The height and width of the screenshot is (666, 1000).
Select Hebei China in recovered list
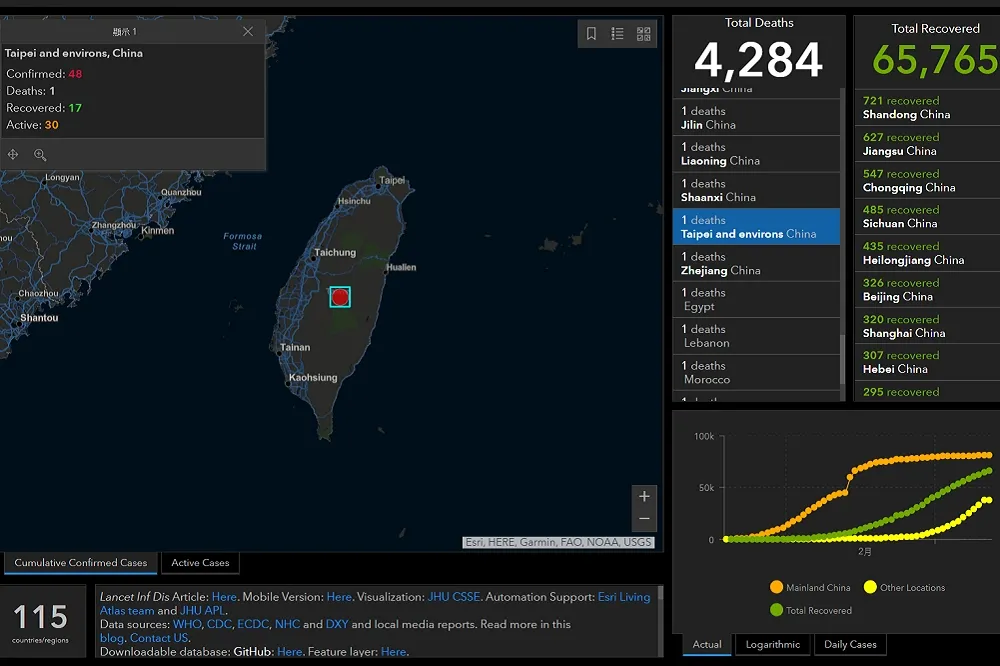pyautogui.click(x=927, y=362)
